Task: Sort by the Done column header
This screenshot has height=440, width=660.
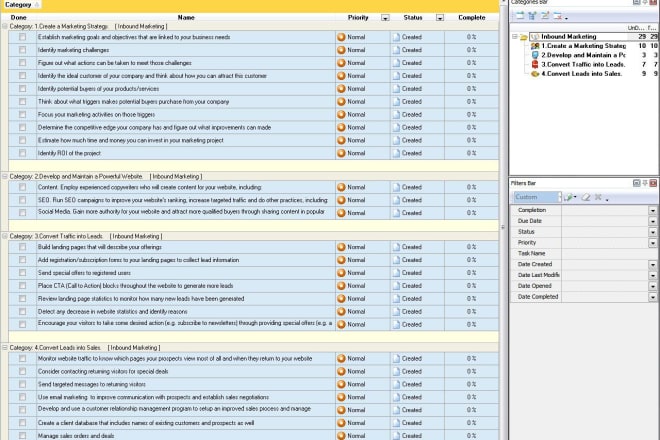Action: coord(19,18)
